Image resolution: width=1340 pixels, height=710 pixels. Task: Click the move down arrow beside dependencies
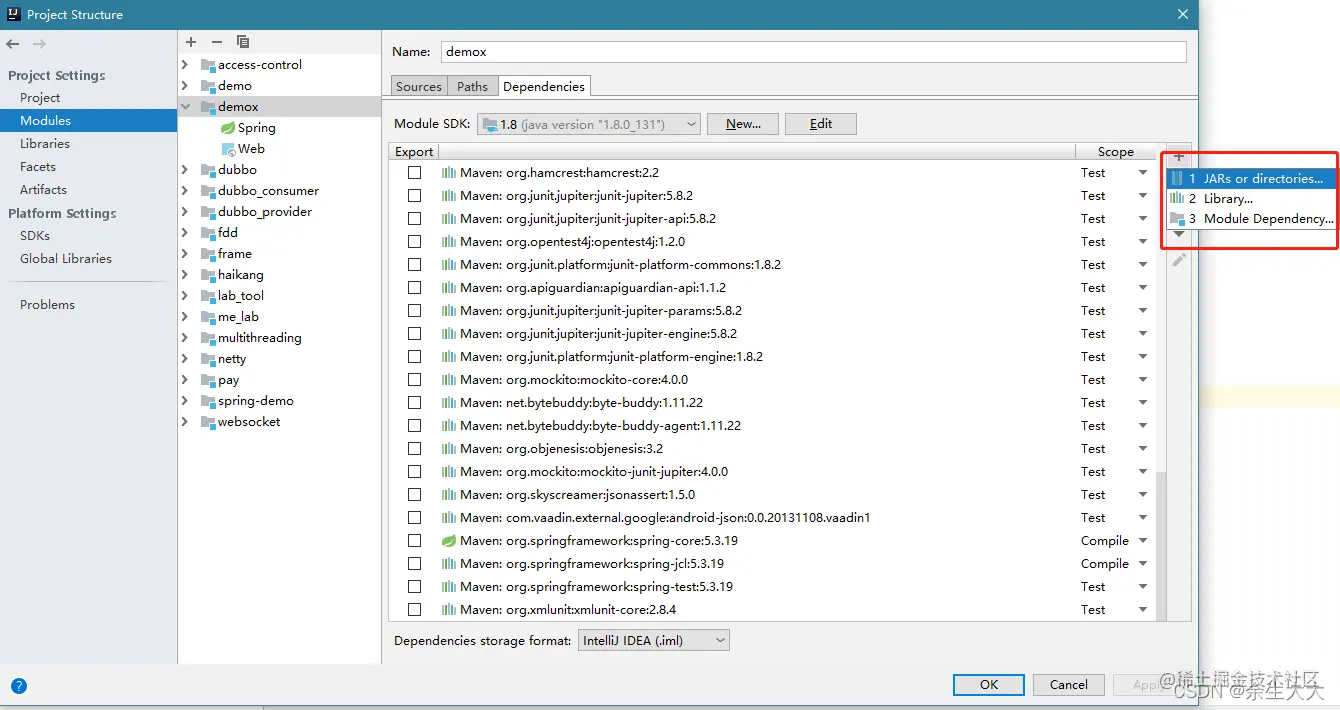point(1179,234)
